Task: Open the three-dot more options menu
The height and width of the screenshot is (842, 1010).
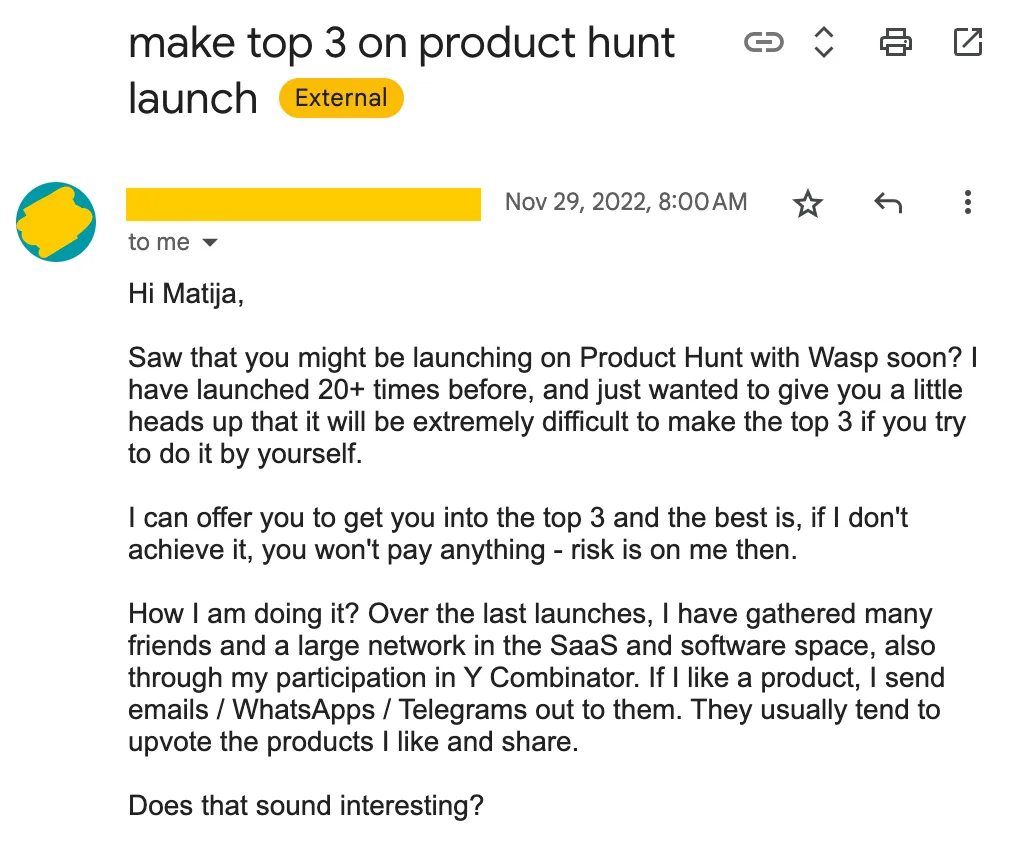Action: pyautogui.click(x=967, y=202)
